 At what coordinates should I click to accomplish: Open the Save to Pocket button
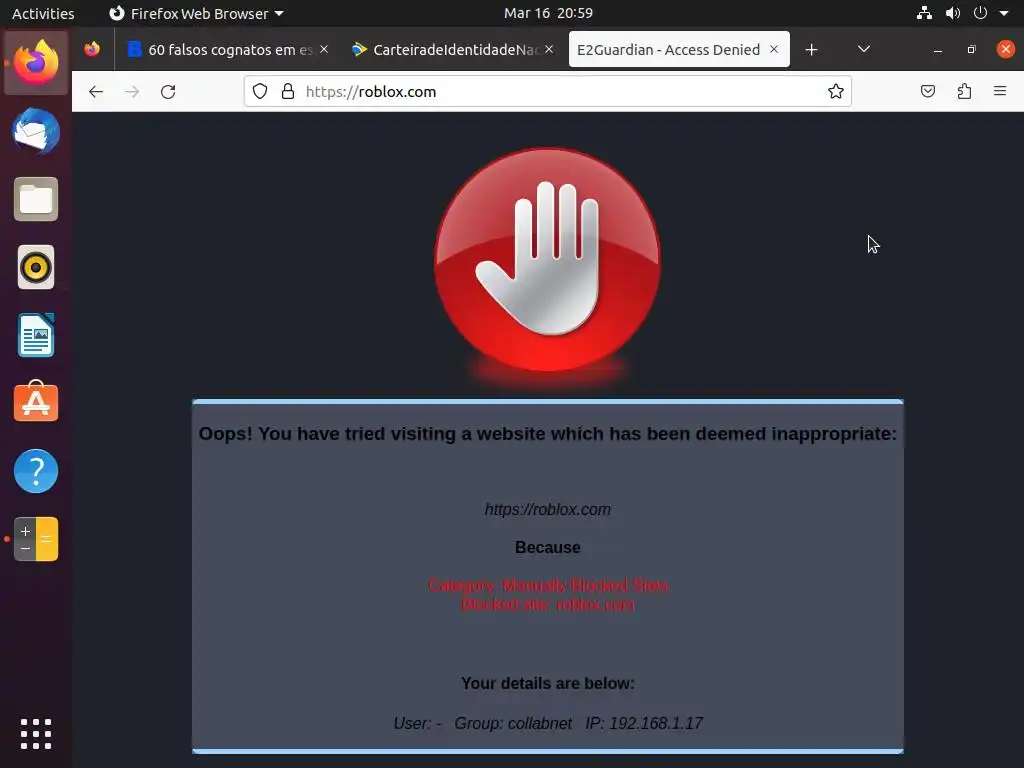[x=927, y=91]
